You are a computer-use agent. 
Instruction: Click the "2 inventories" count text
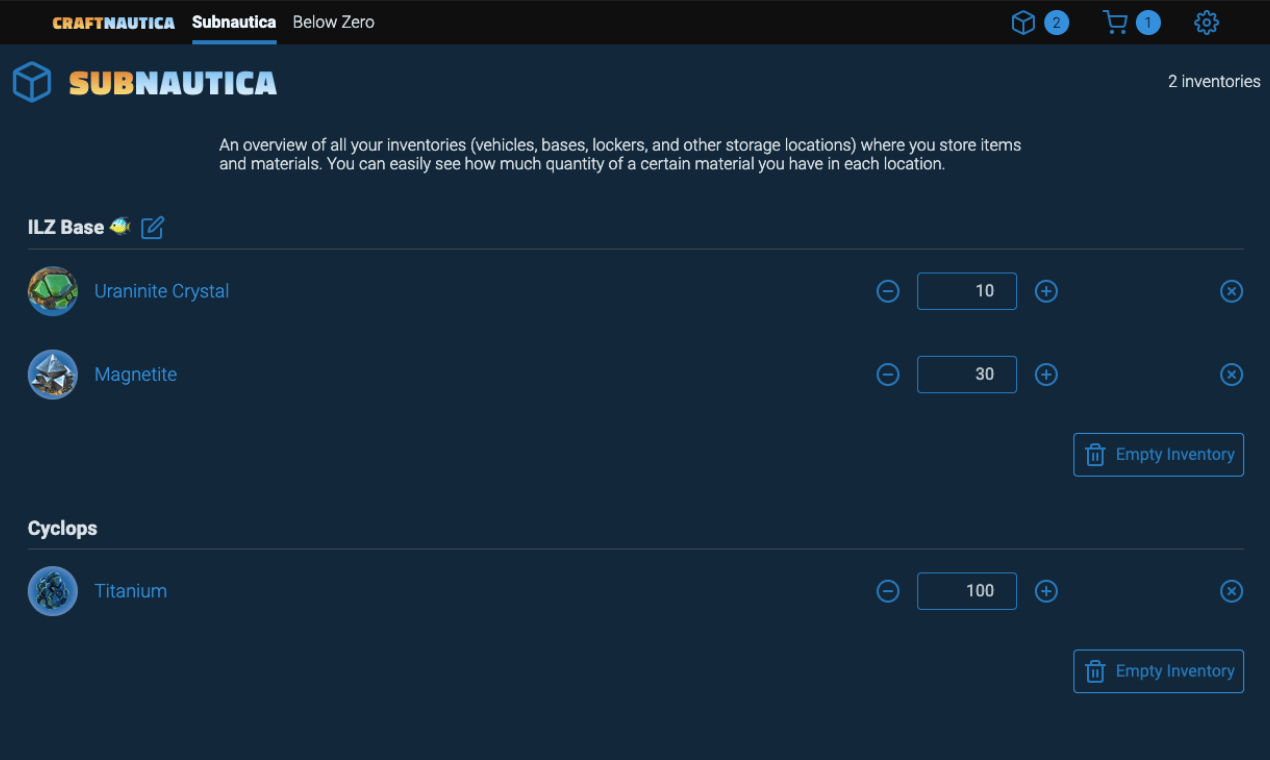click(1214, 82)
